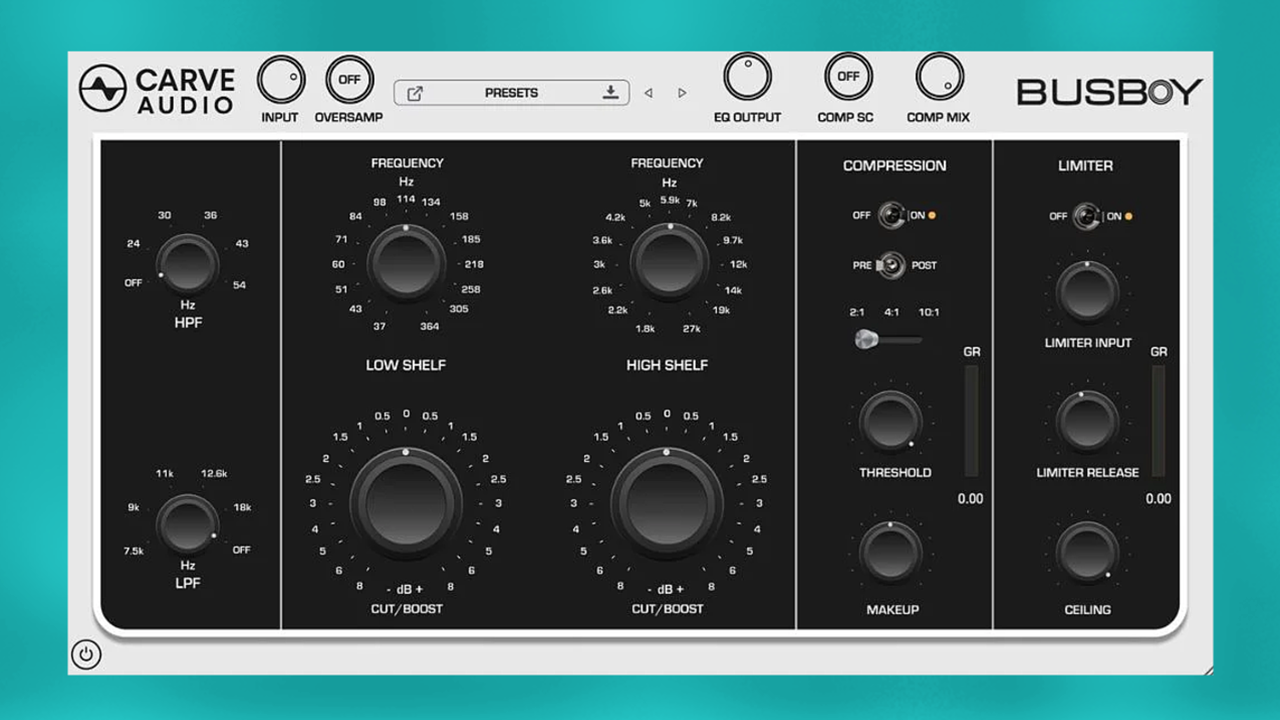
Task: Turn the Low Shelf Cut/Boost knob
Action: click(x=406, y=503)
